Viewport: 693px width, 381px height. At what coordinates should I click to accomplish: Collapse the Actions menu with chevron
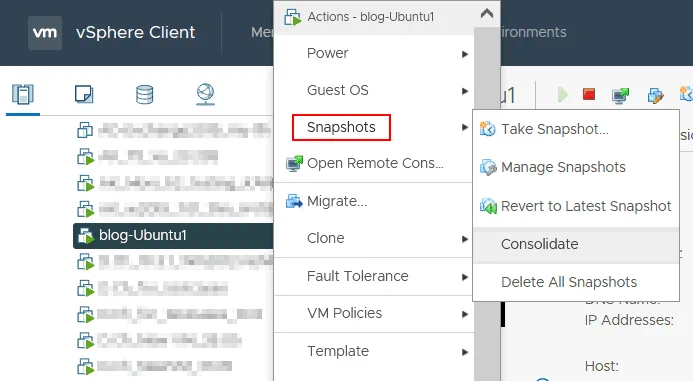(487, 14)
